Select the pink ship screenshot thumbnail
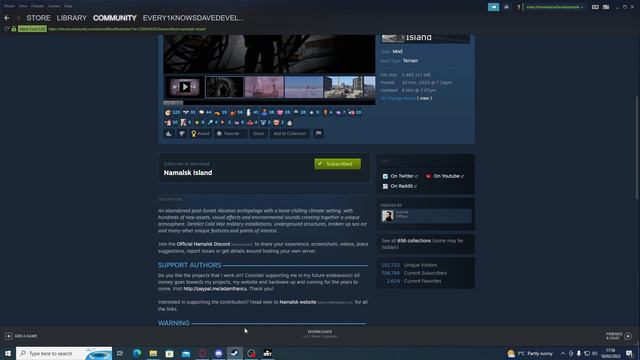The width and height of the screenshot is (640, 360). pyautogui.click(x=264, y=87)
